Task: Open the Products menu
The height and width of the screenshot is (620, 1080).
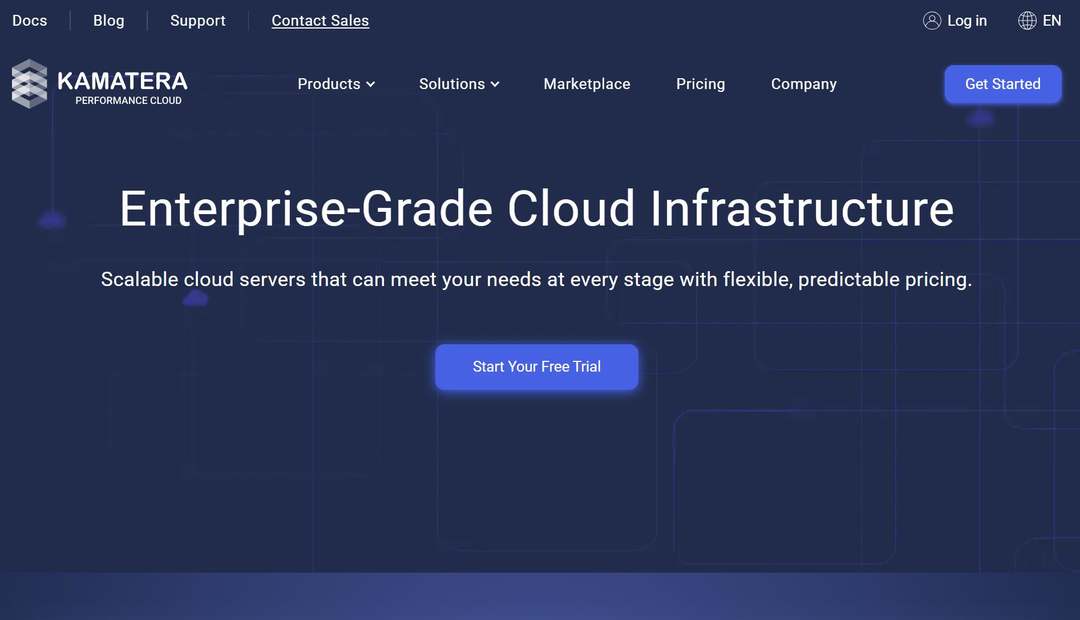Action: coord(328,84)
